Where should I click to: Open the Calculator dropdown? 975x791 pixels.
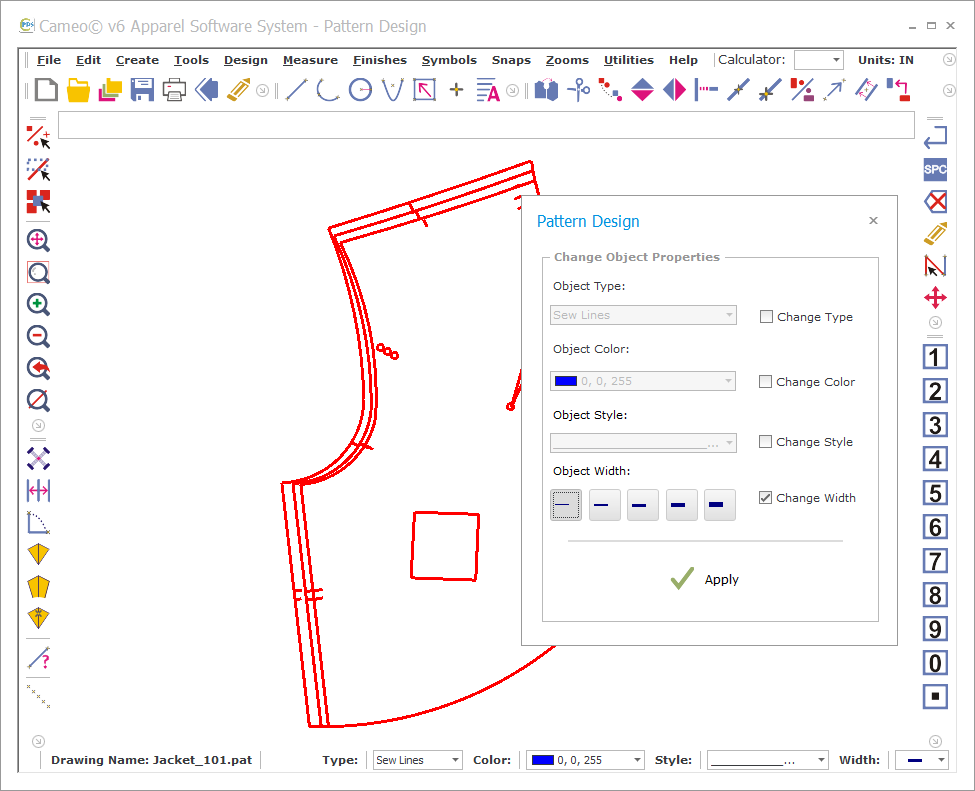coord(818,60)
